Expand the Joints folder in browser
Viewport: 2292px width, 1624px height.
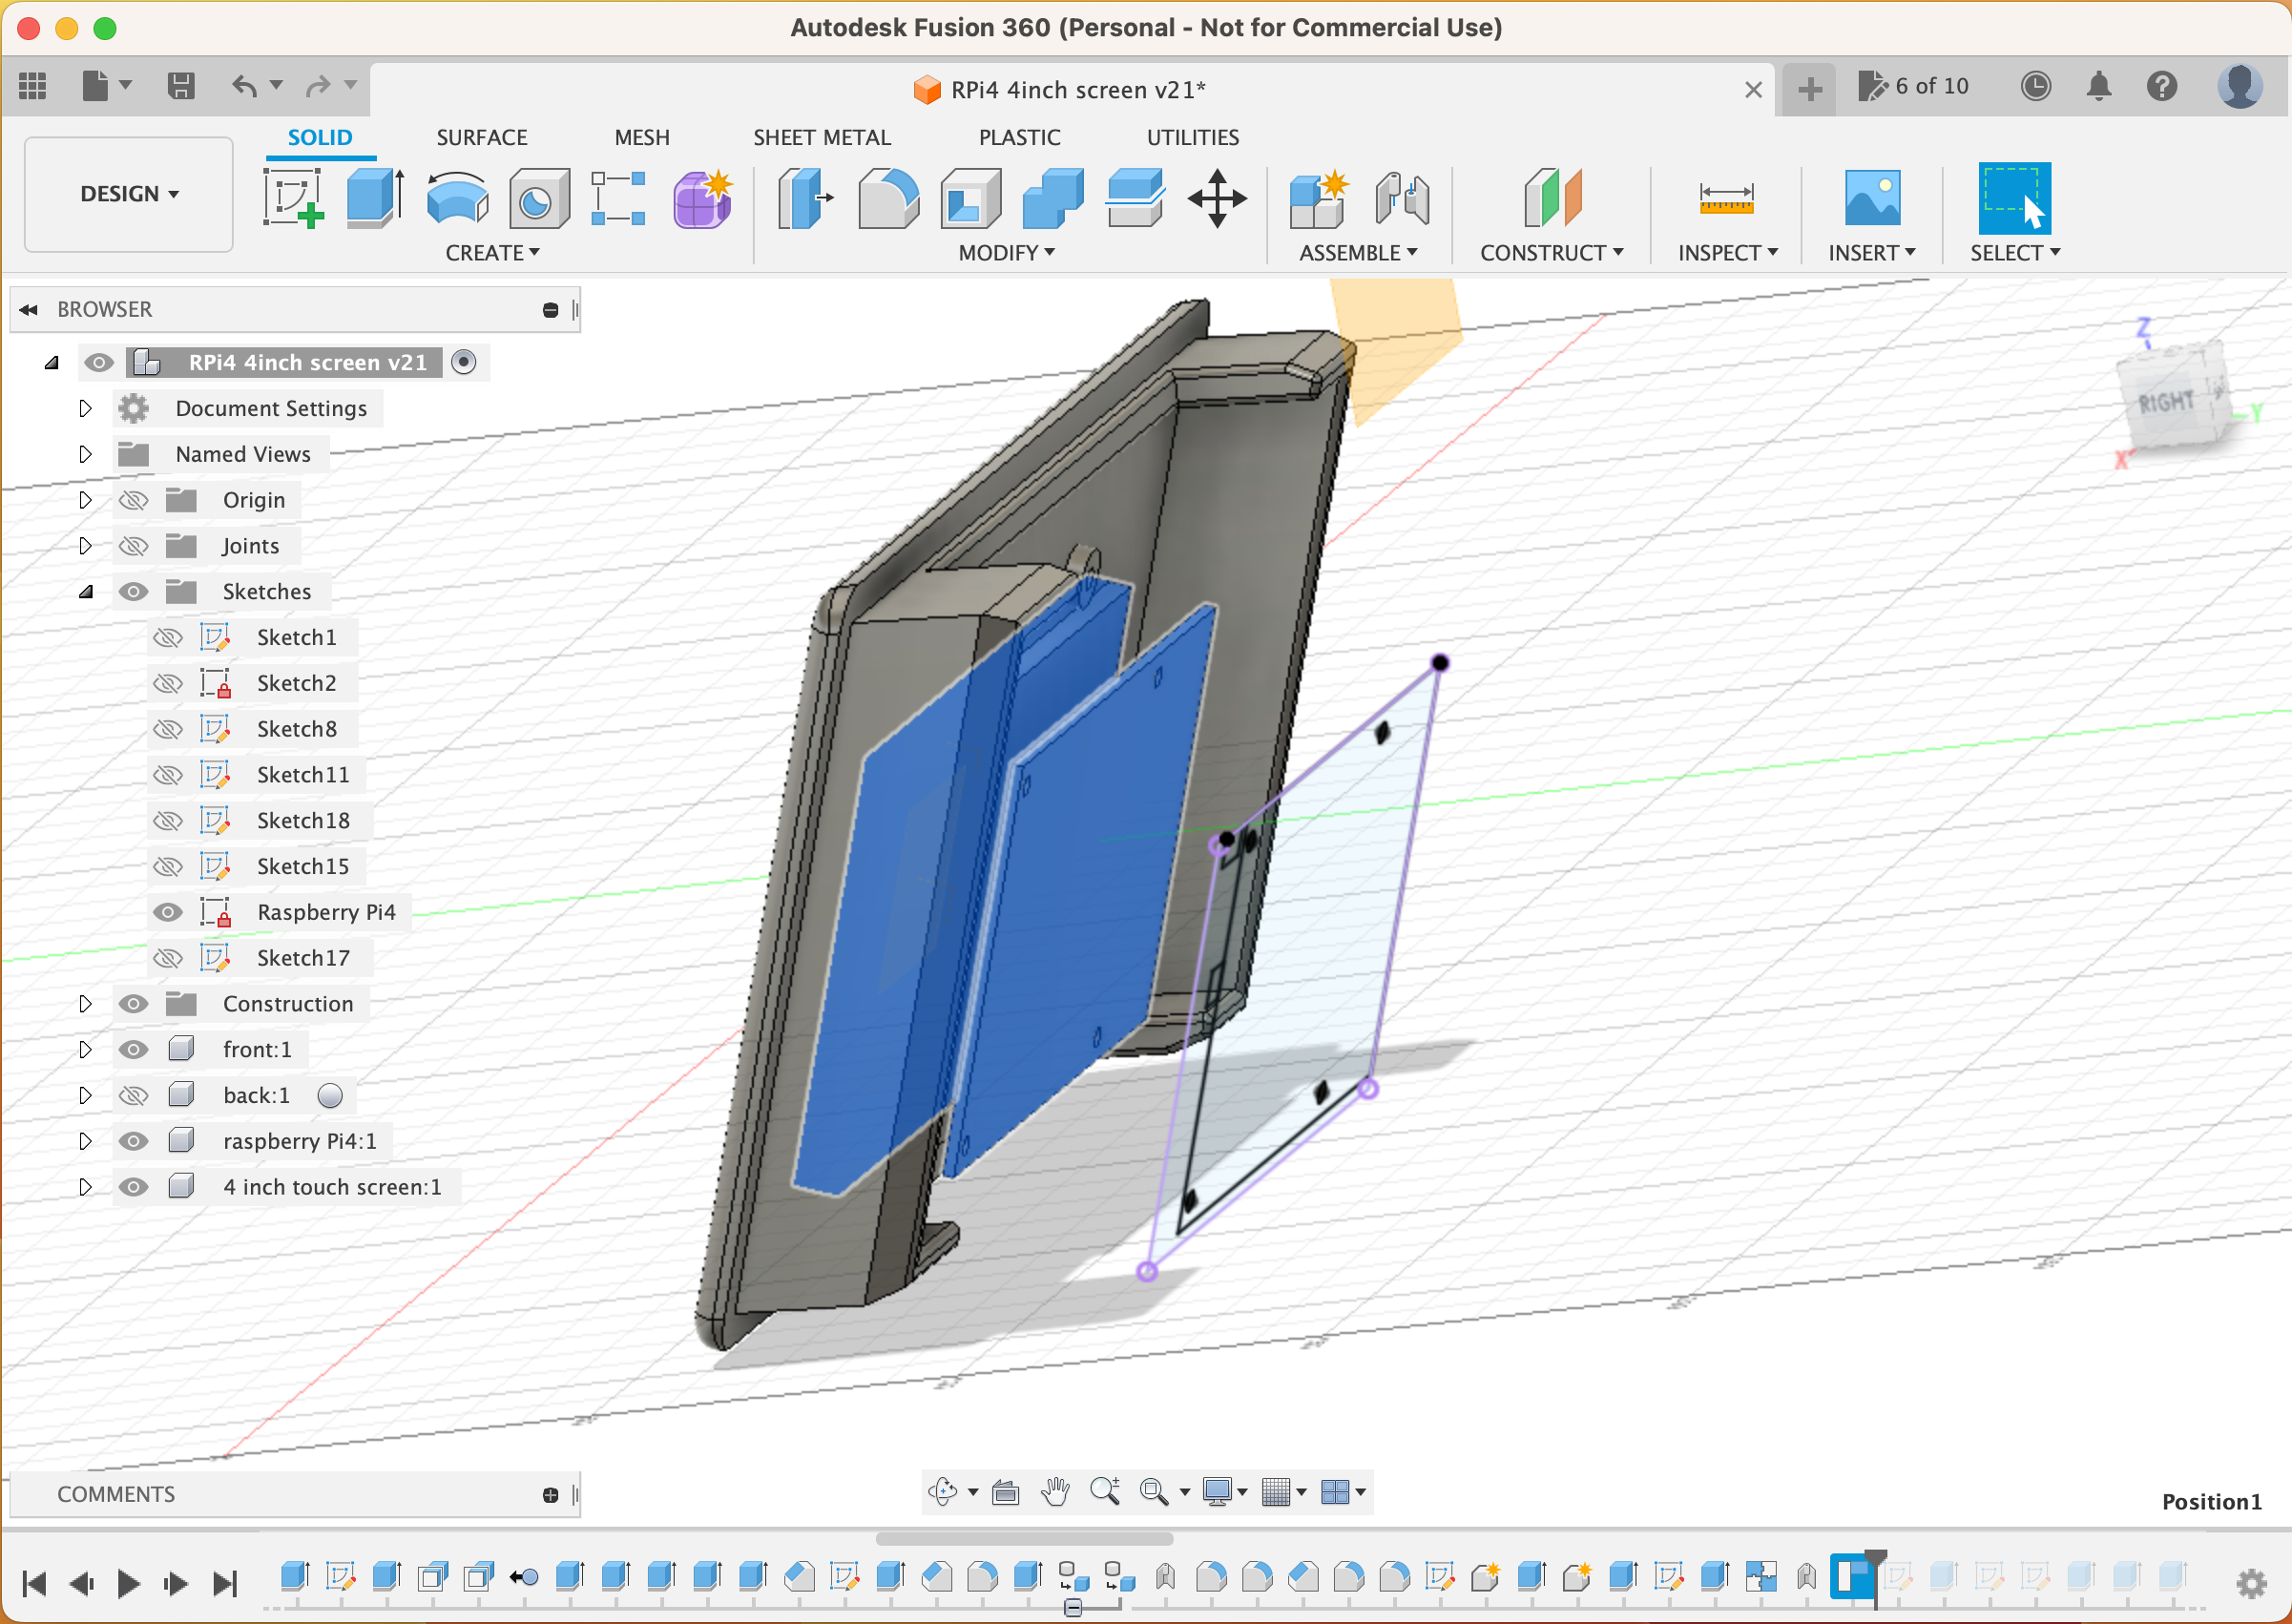pyautogui.click(x=84, y=545)
